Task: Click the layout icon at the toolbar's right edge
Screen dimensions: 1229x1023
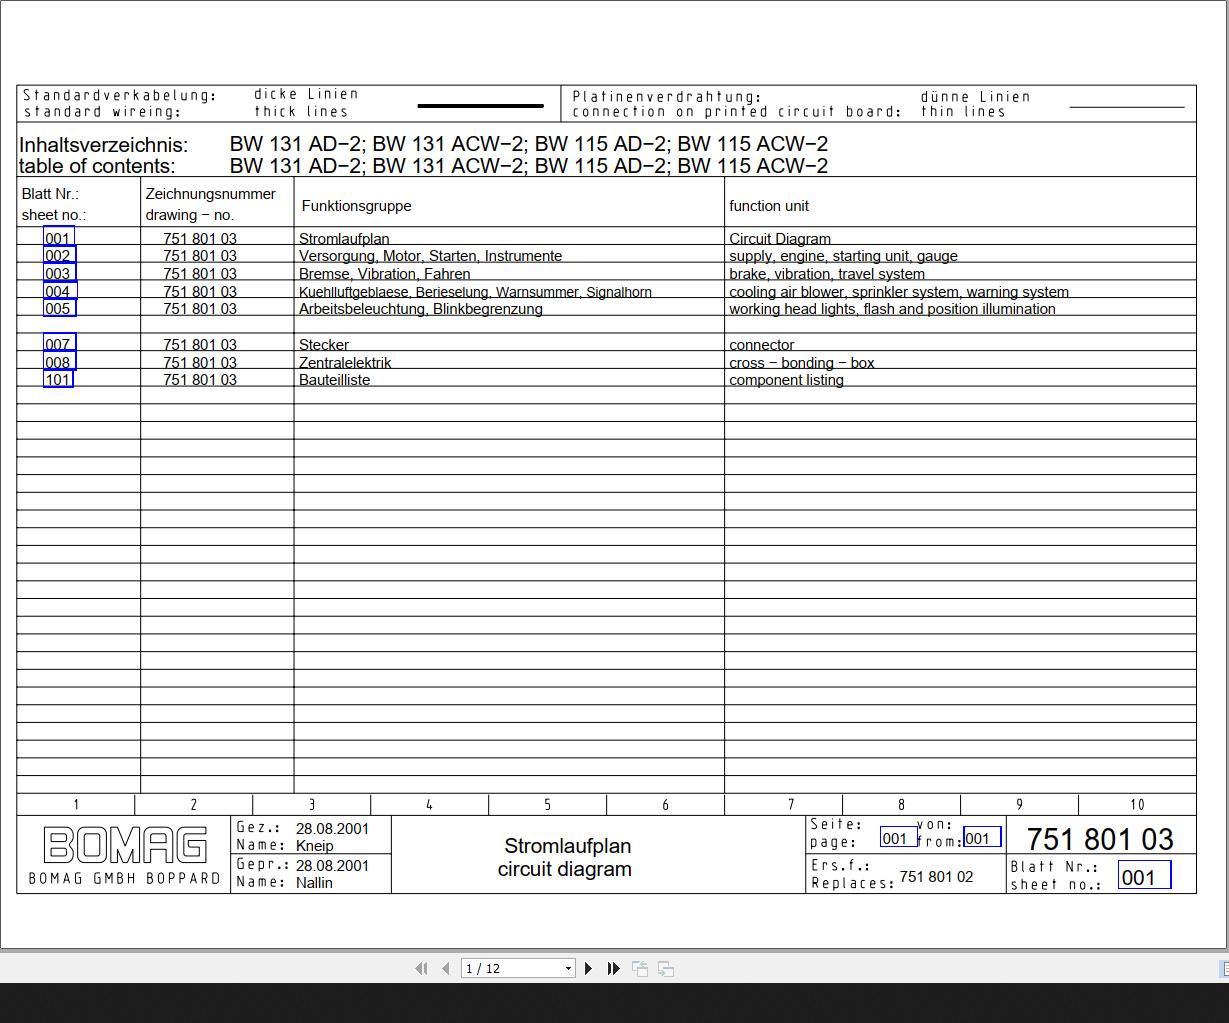Action: click(x=1224, y=969)
